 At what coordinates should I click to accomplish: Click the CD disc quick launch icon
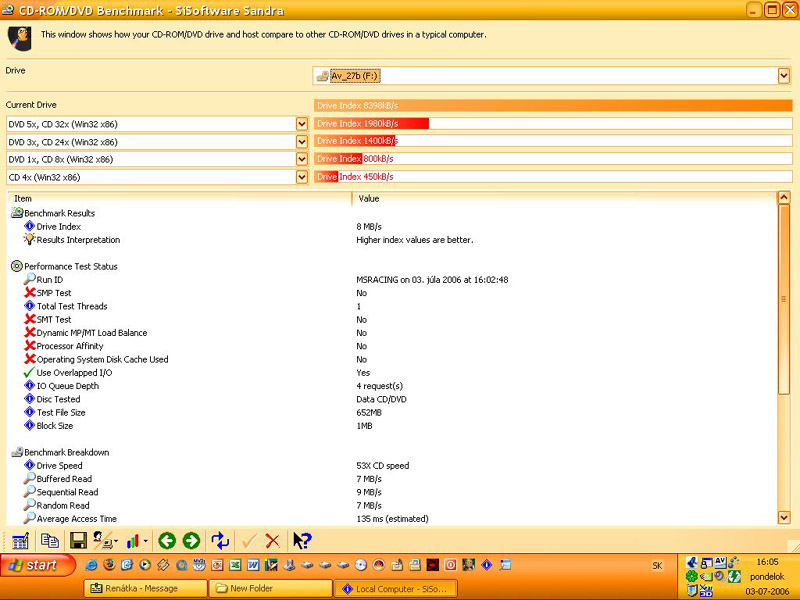361,565
